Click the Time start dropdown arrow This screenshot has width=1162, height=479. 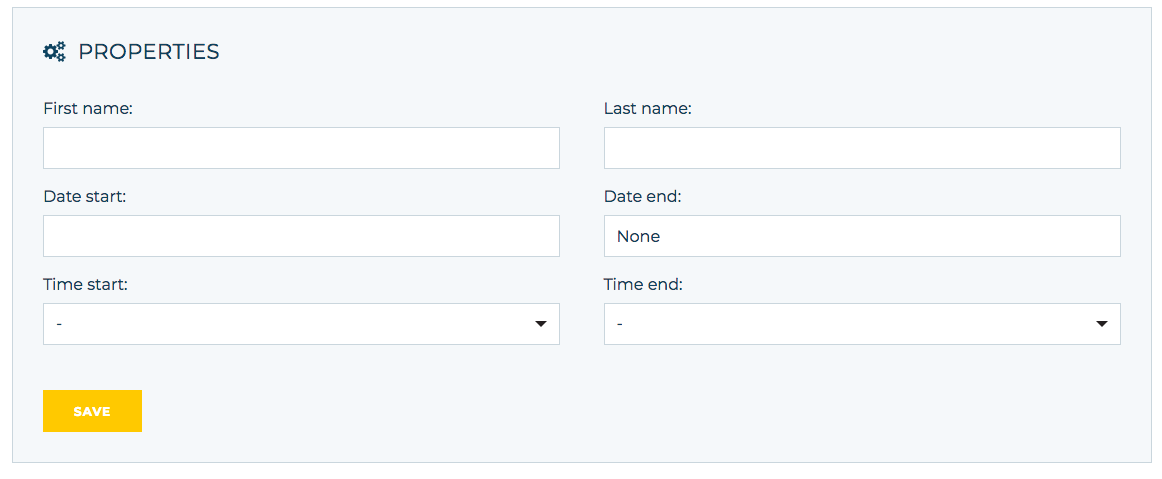pyautogui.click(x=541, y=324)
